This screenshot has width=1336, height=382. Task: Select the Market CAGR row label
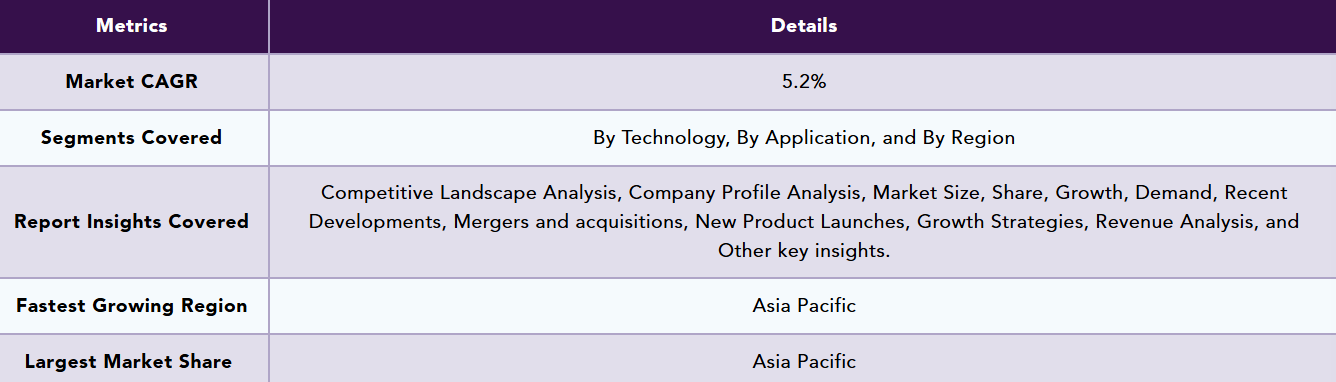[x=132, y=82]
